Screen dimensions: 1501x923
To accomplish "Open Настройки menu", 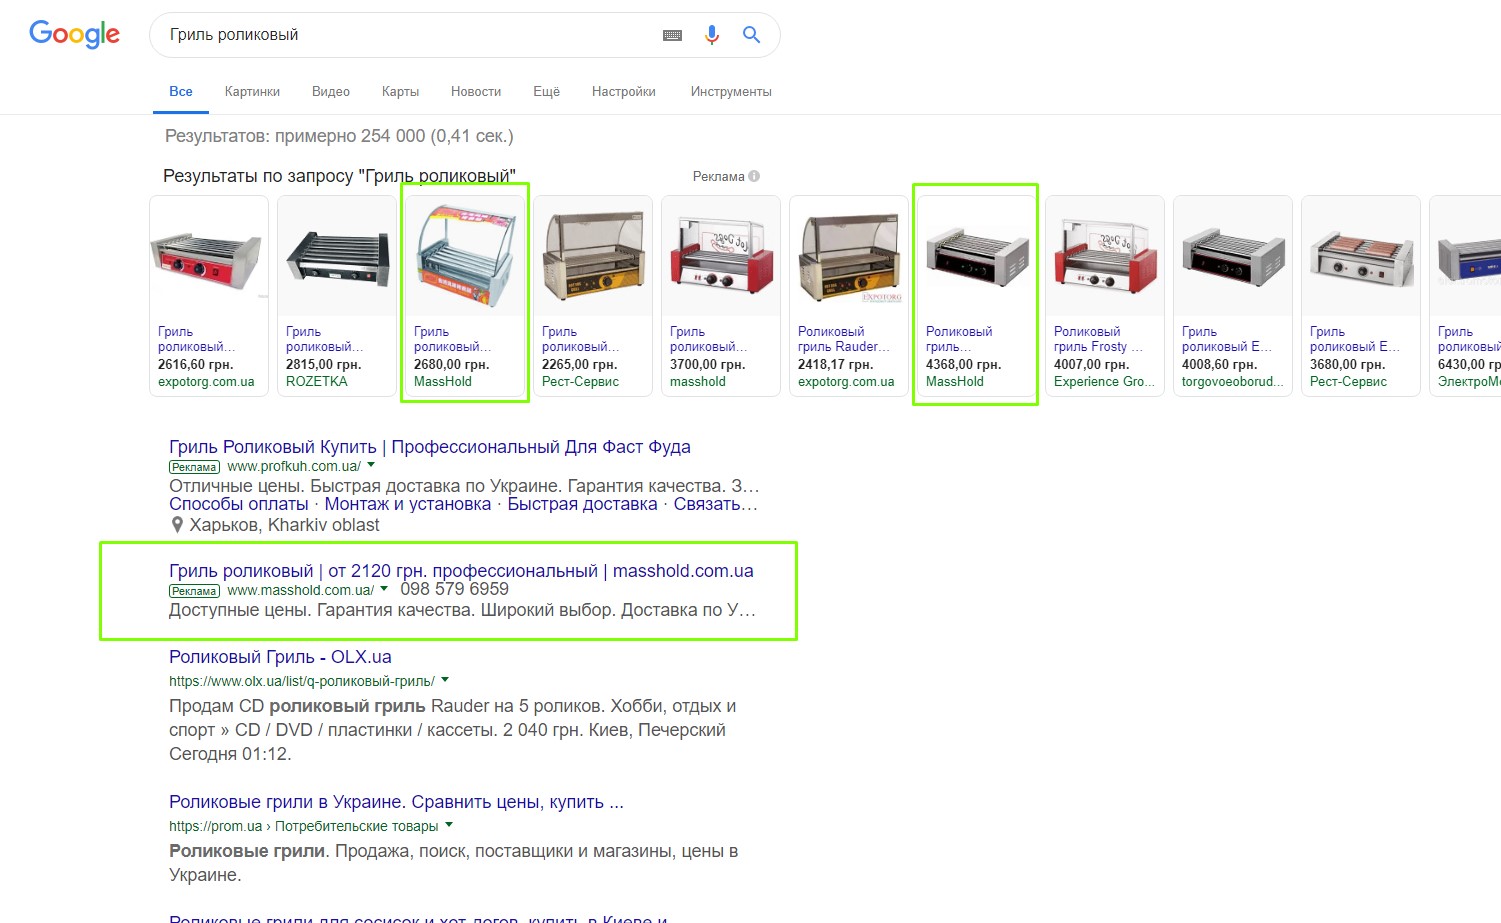I will (624, 91).
